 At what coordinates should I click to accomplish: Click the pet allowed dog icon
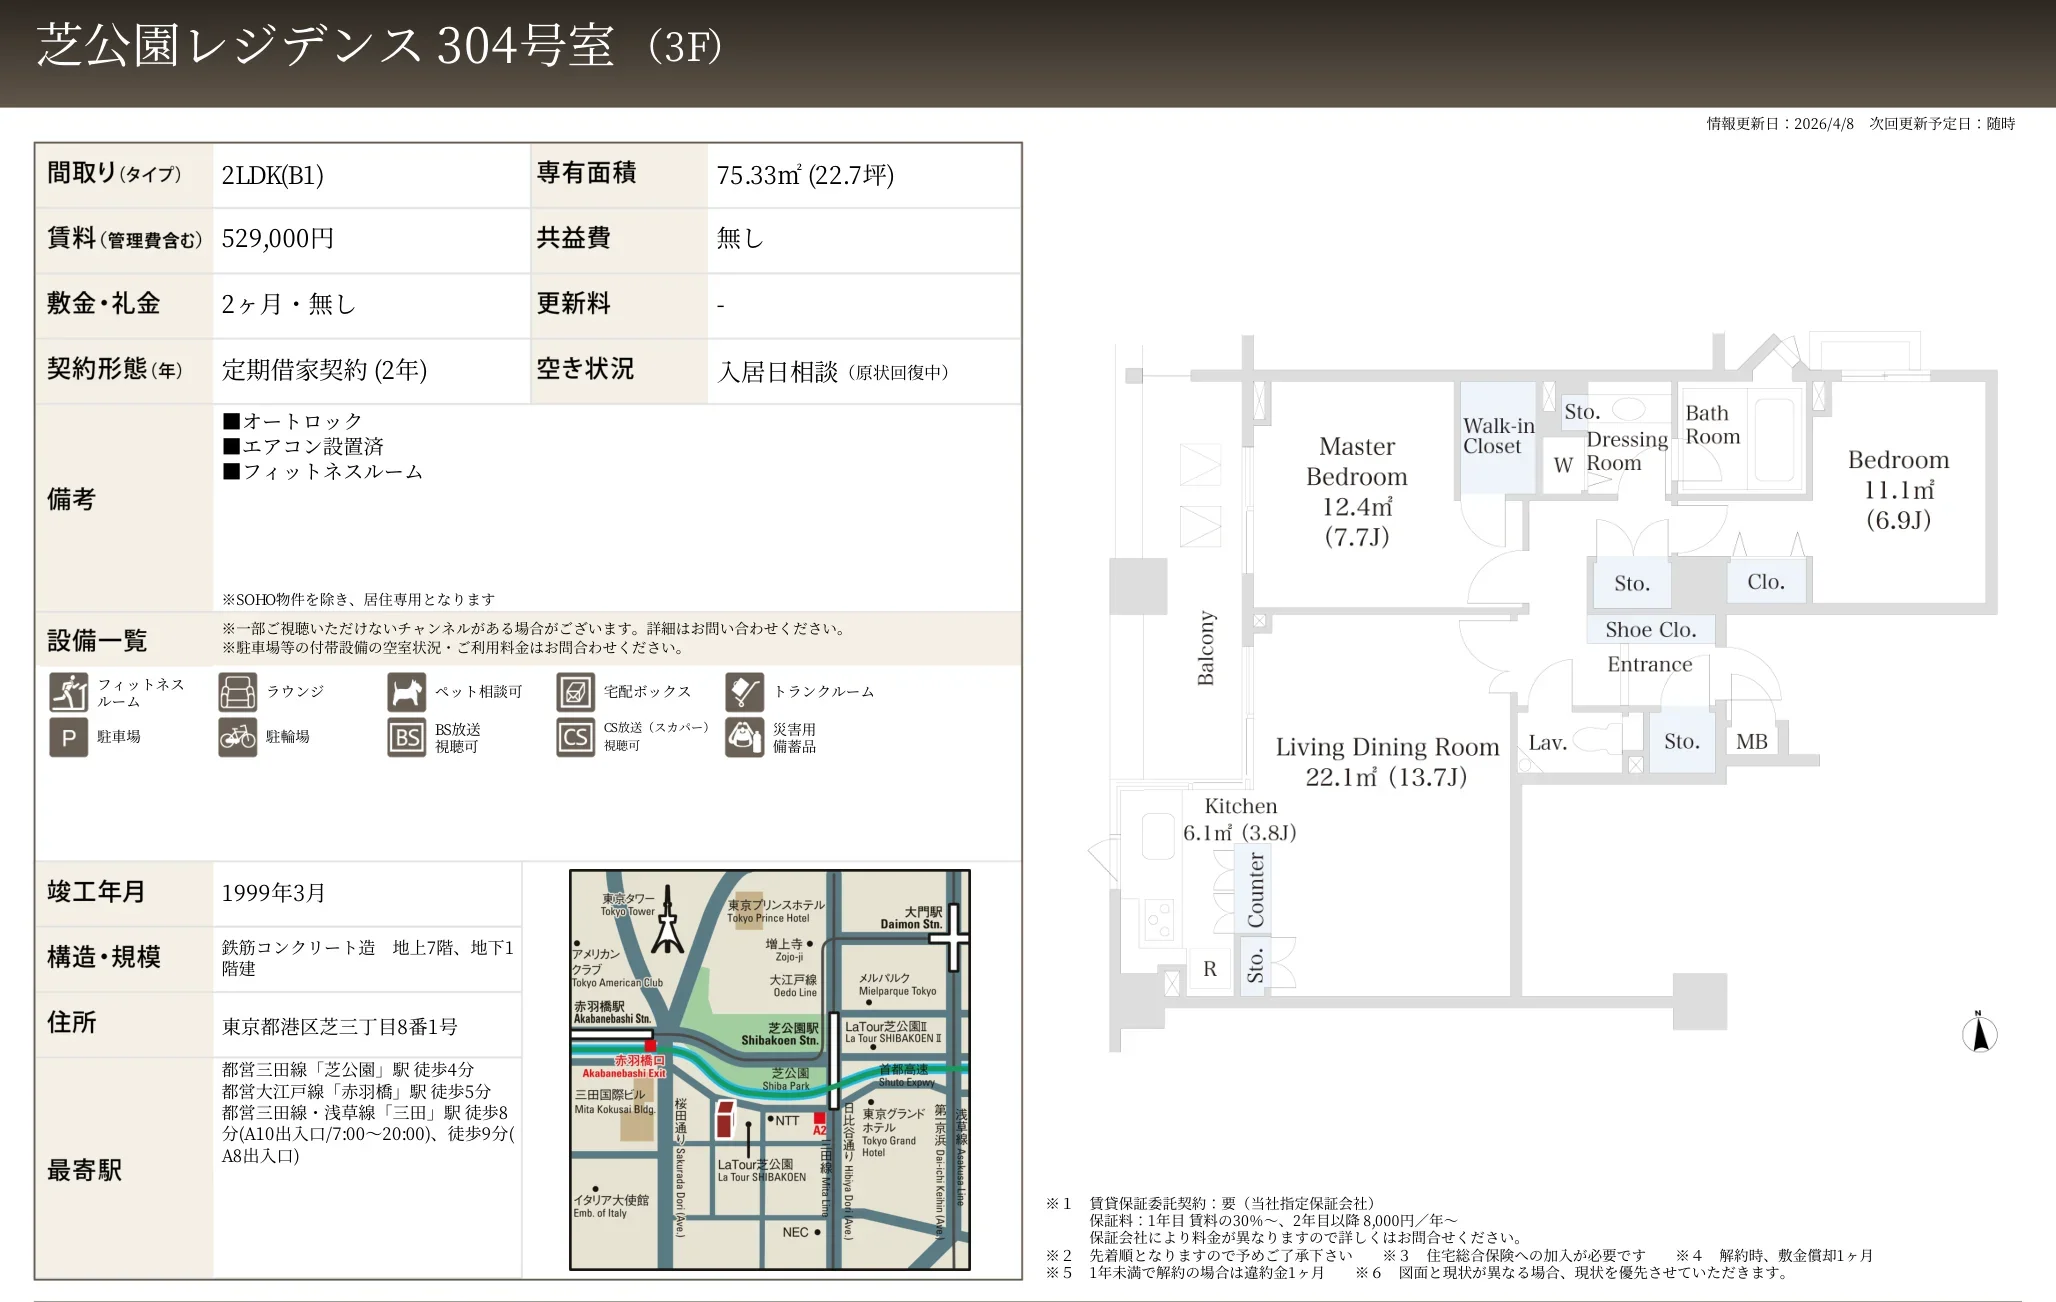407,692
